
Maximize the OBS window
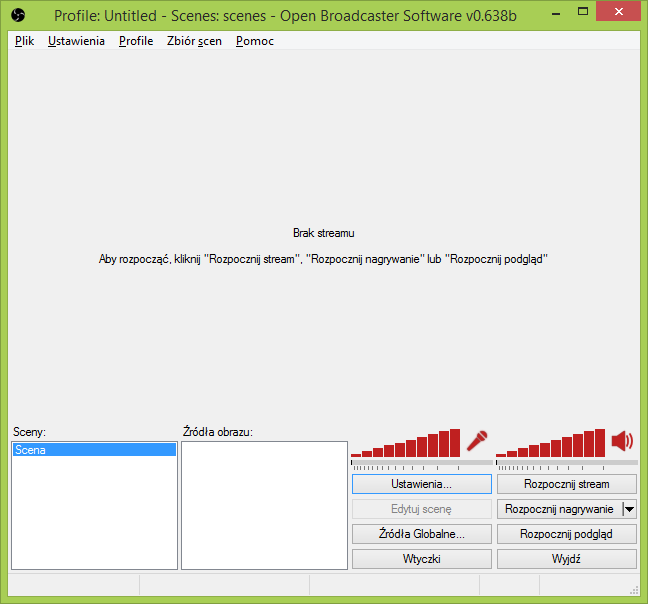point(583,12)
